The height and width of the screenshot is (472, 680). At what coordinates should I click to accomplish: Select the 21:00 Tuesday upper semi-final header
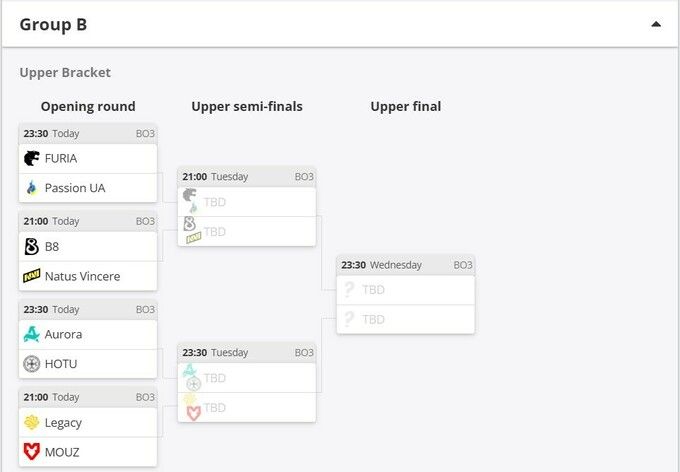[247, 177]
